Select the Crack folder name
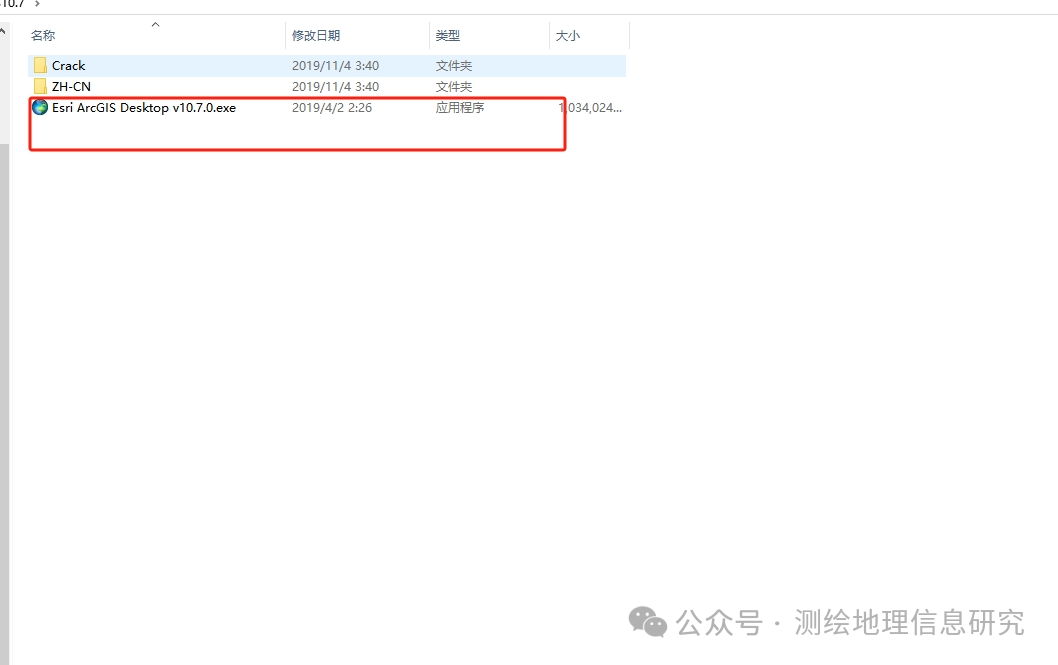Screen dimensions: 1058x665 coord(69,65)
